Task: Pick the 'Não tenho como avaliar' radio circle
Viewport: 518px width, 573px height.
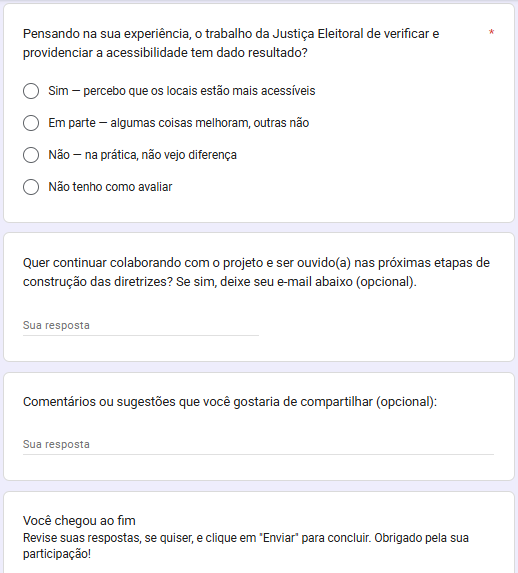Action: pyautogui.click(x=31, y=187)
